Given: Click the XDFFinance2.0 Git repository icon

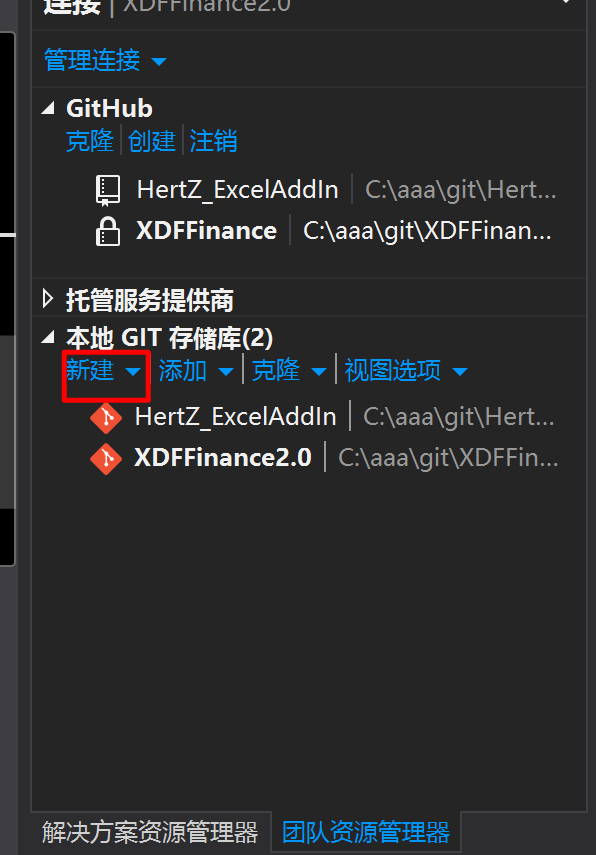Looking at the screenshot, I should 106,459.
